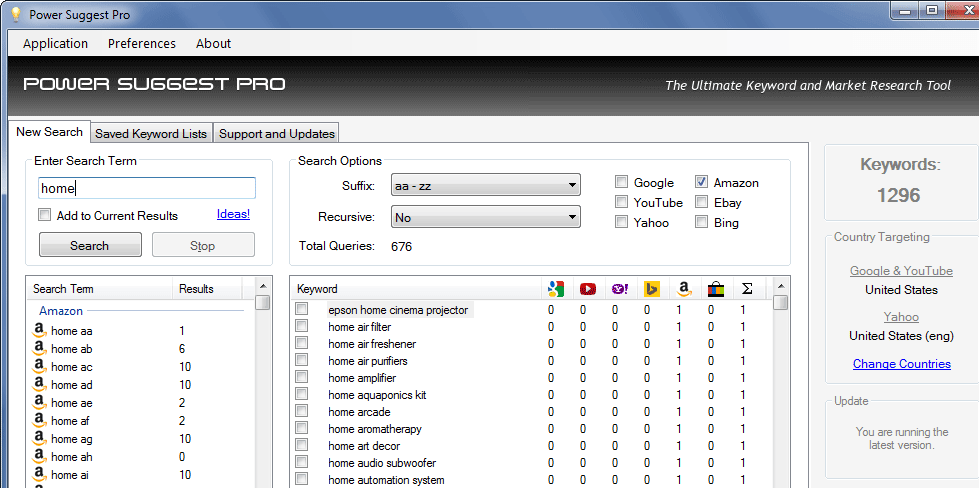Tick checkbox for 'home amplifier'
The image size is (979, 488).
[302, 377]
